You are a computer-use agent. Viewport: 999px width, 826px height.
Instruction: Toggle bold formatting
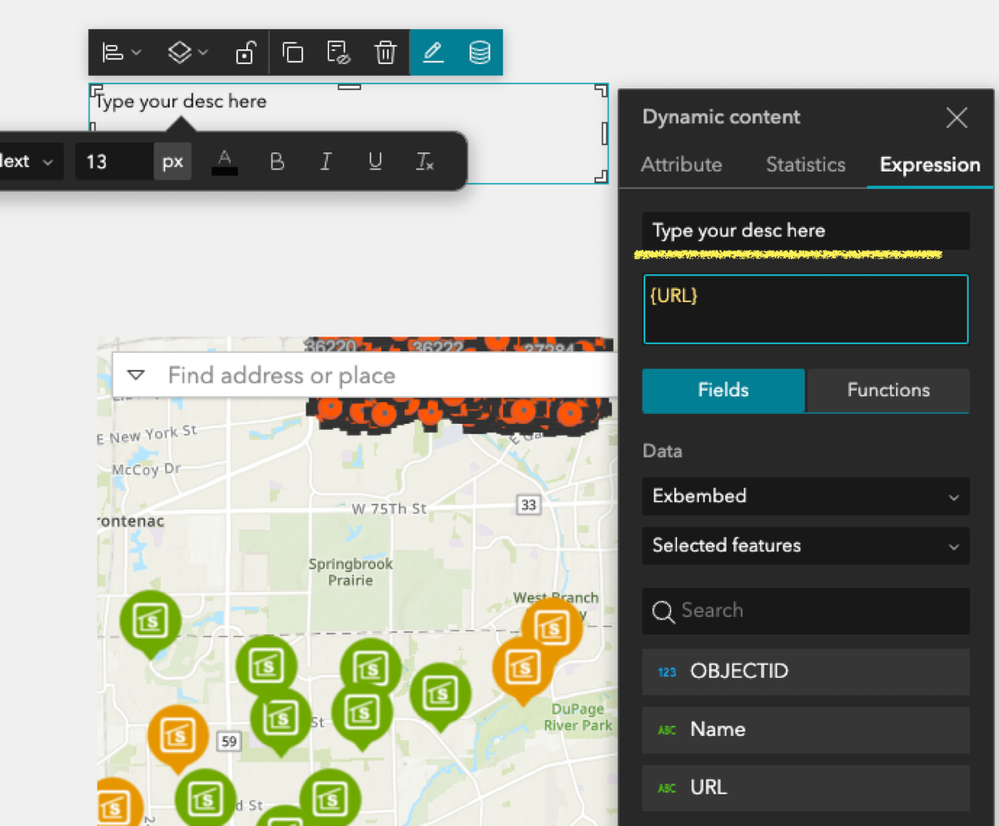[277, 162]
